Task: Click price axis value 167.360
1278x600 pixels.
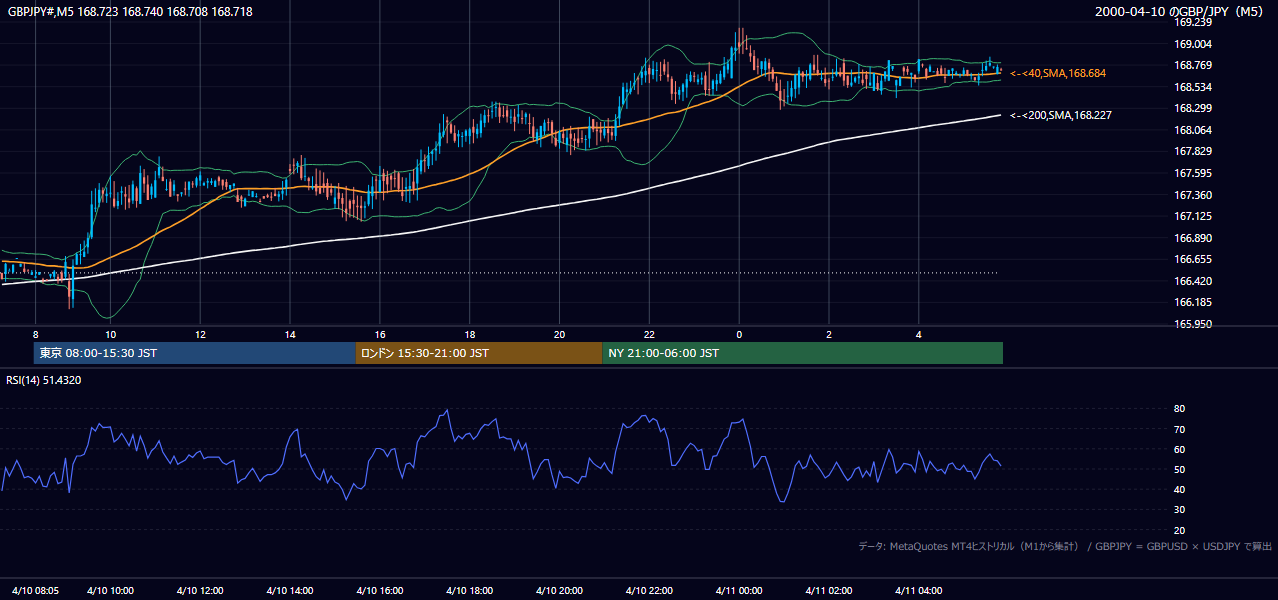Action: [x=1192, y=195]
